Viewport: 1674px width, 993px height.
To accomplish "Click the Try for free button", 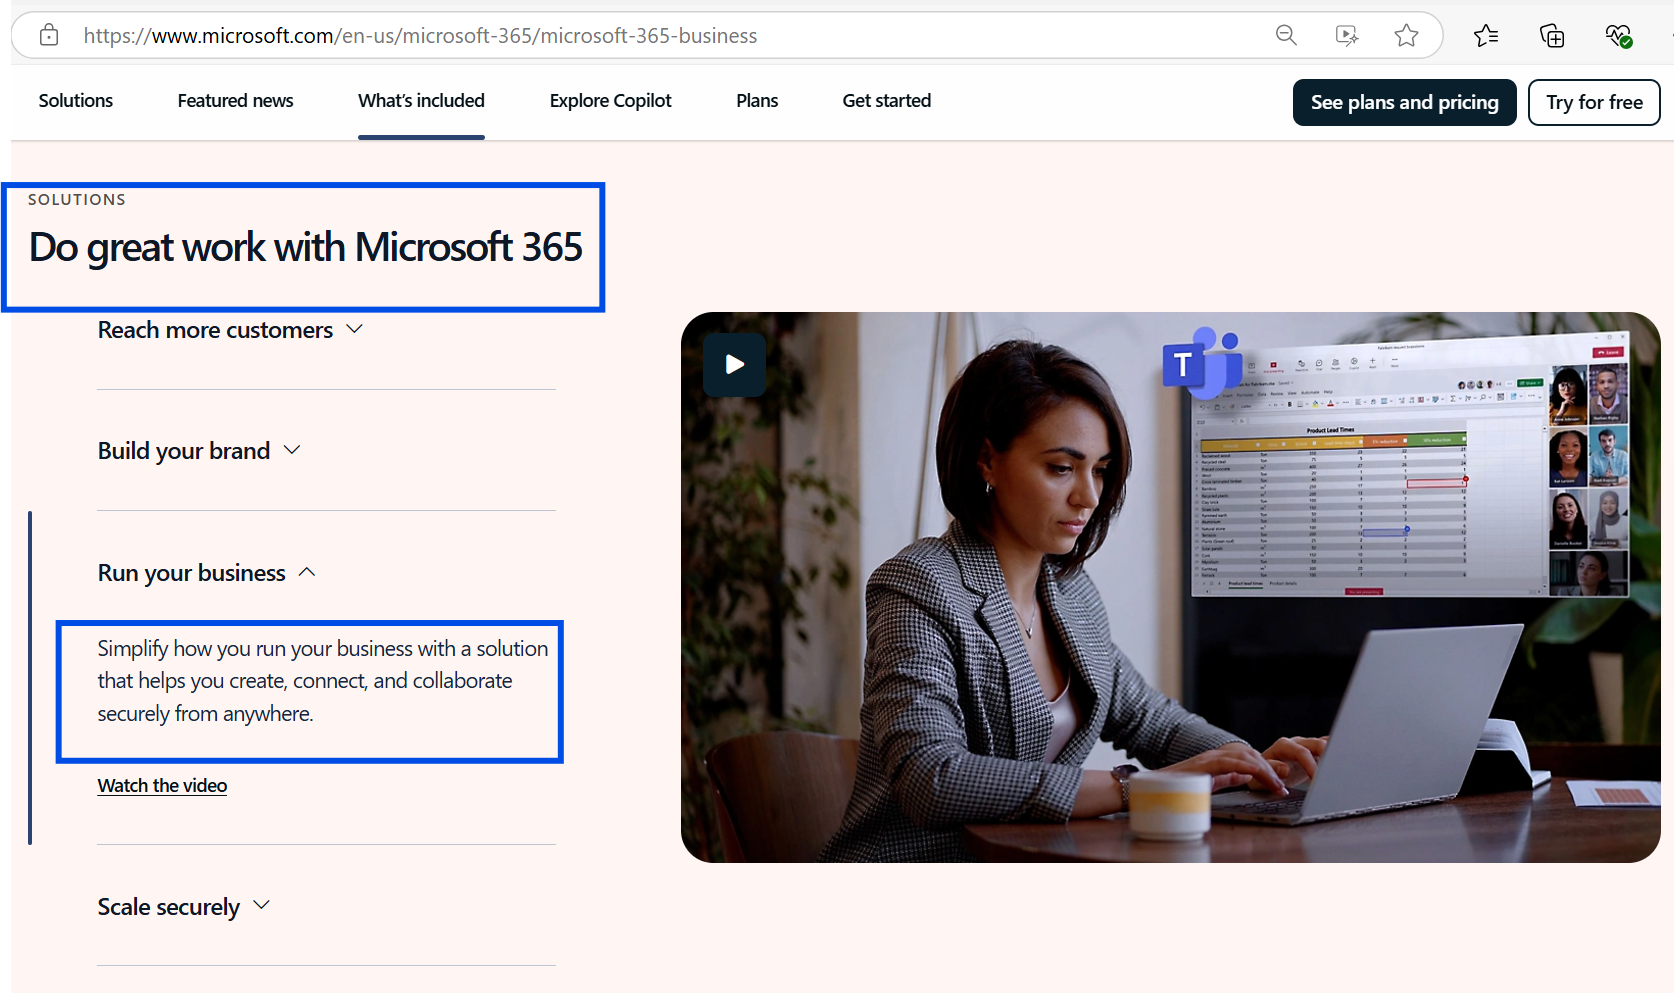I will pyautogui.click(x=1594, y=102).
